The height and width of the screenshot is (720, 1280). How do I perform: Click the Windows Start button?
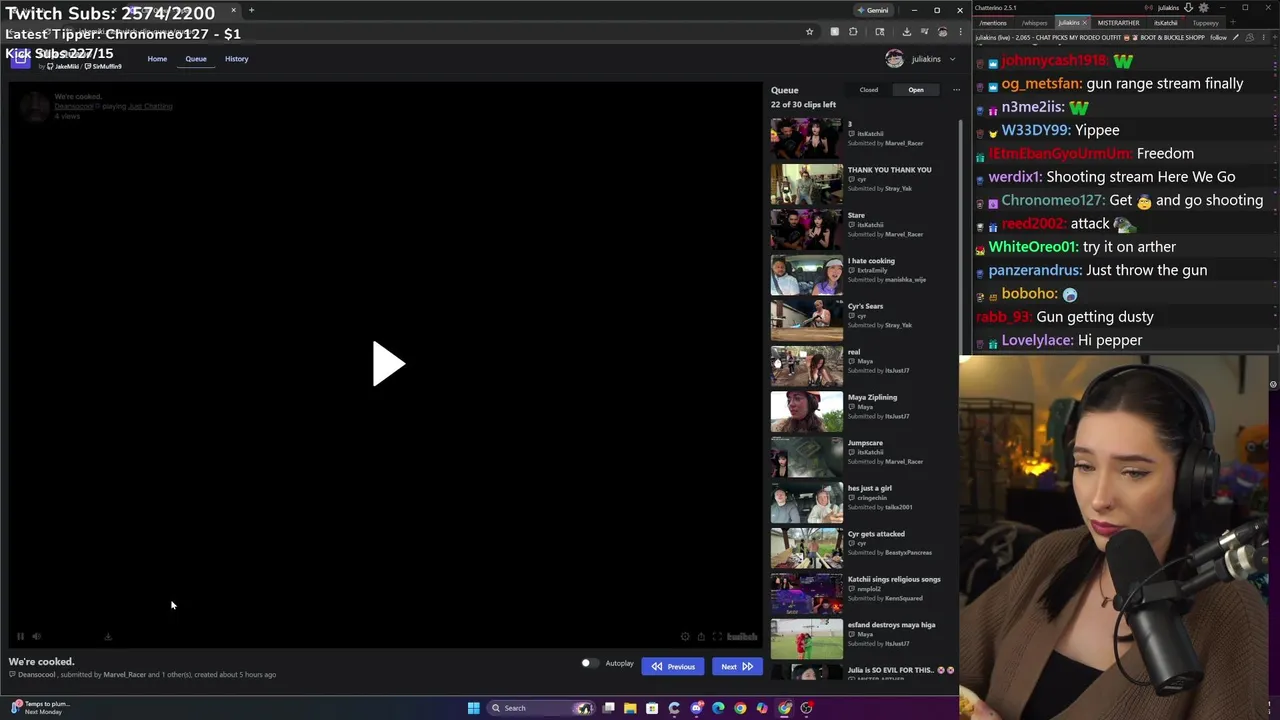pyautogui.click(x=473, y=708)
